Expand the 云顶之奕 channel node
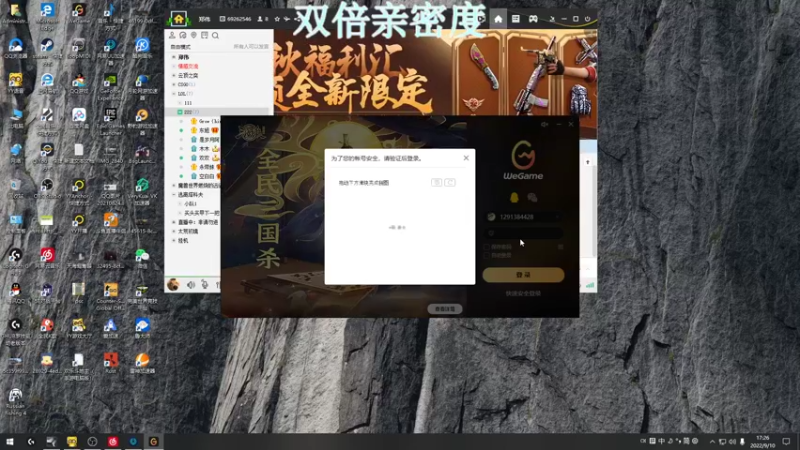This screenshot has height=450, width=800. [174, 76]
